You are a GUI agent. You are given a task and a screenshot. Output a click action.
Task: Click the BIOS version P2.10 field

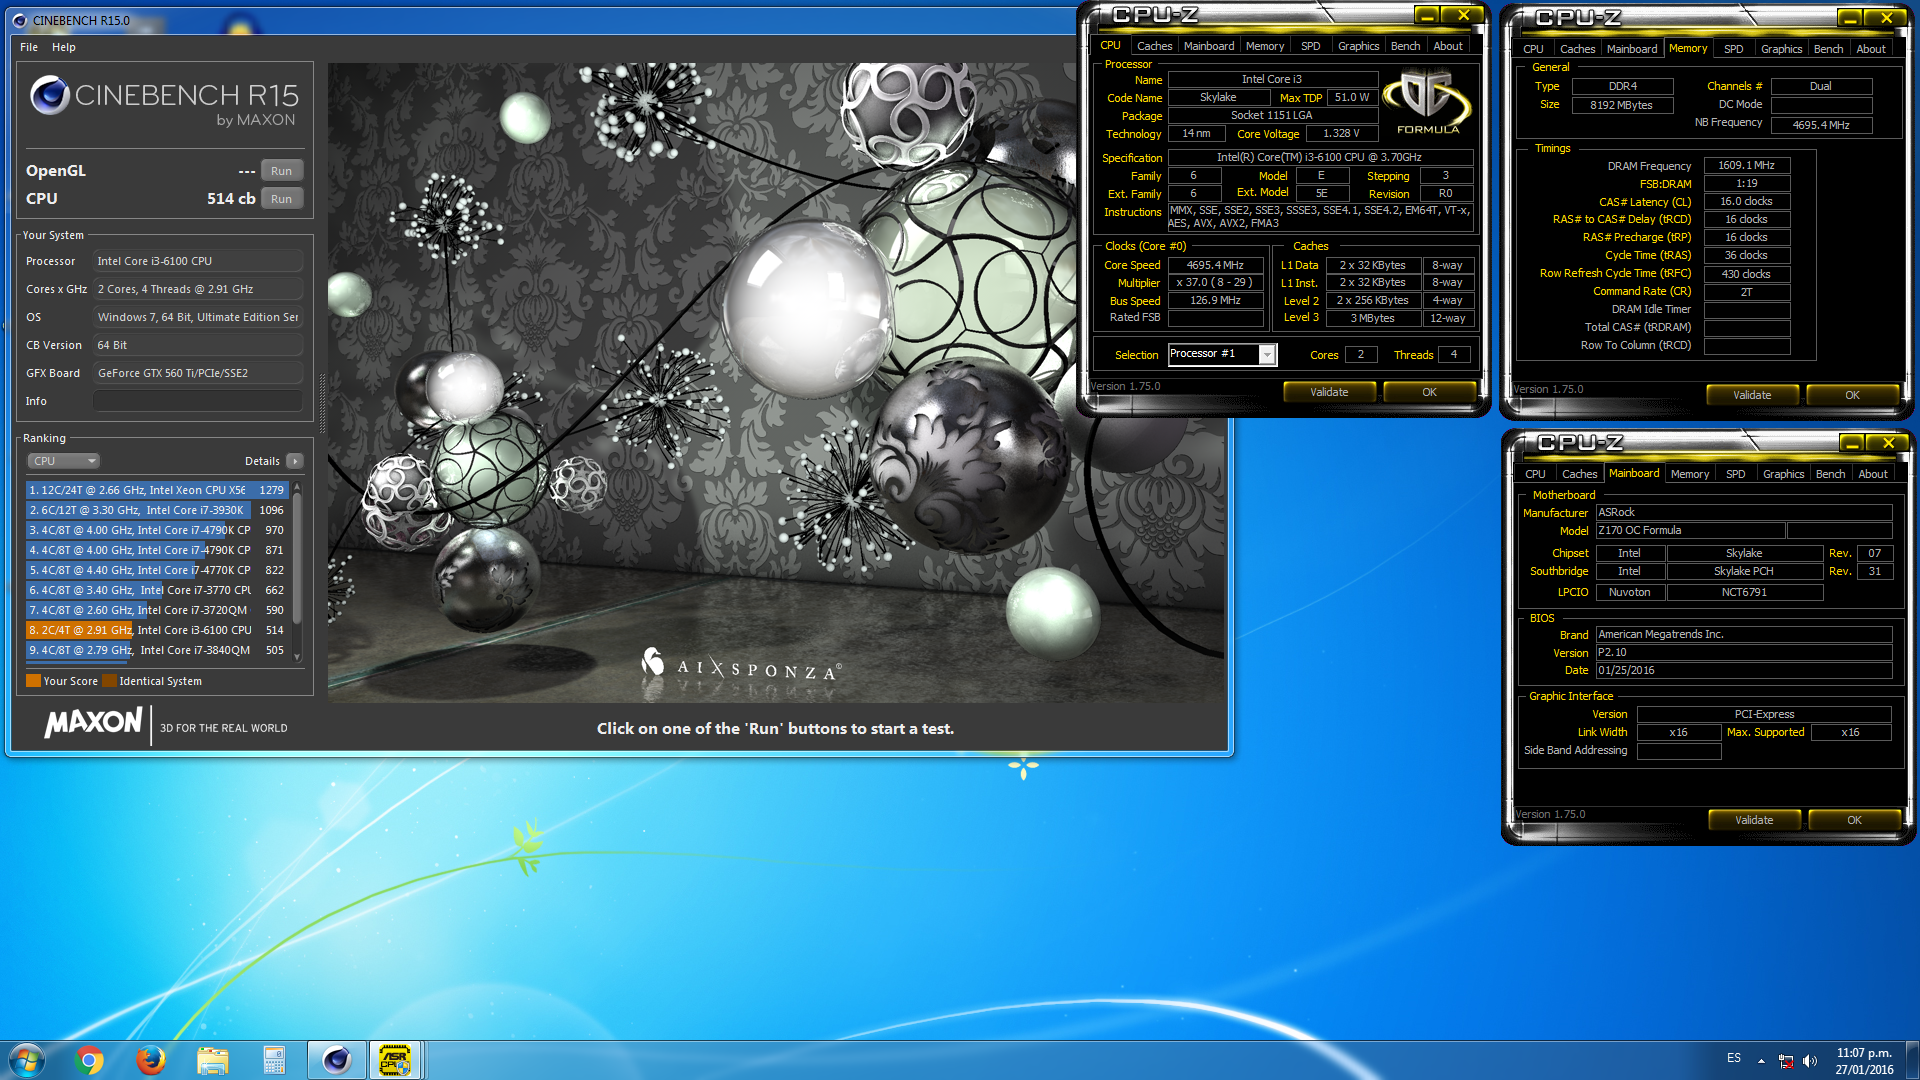1743,652
